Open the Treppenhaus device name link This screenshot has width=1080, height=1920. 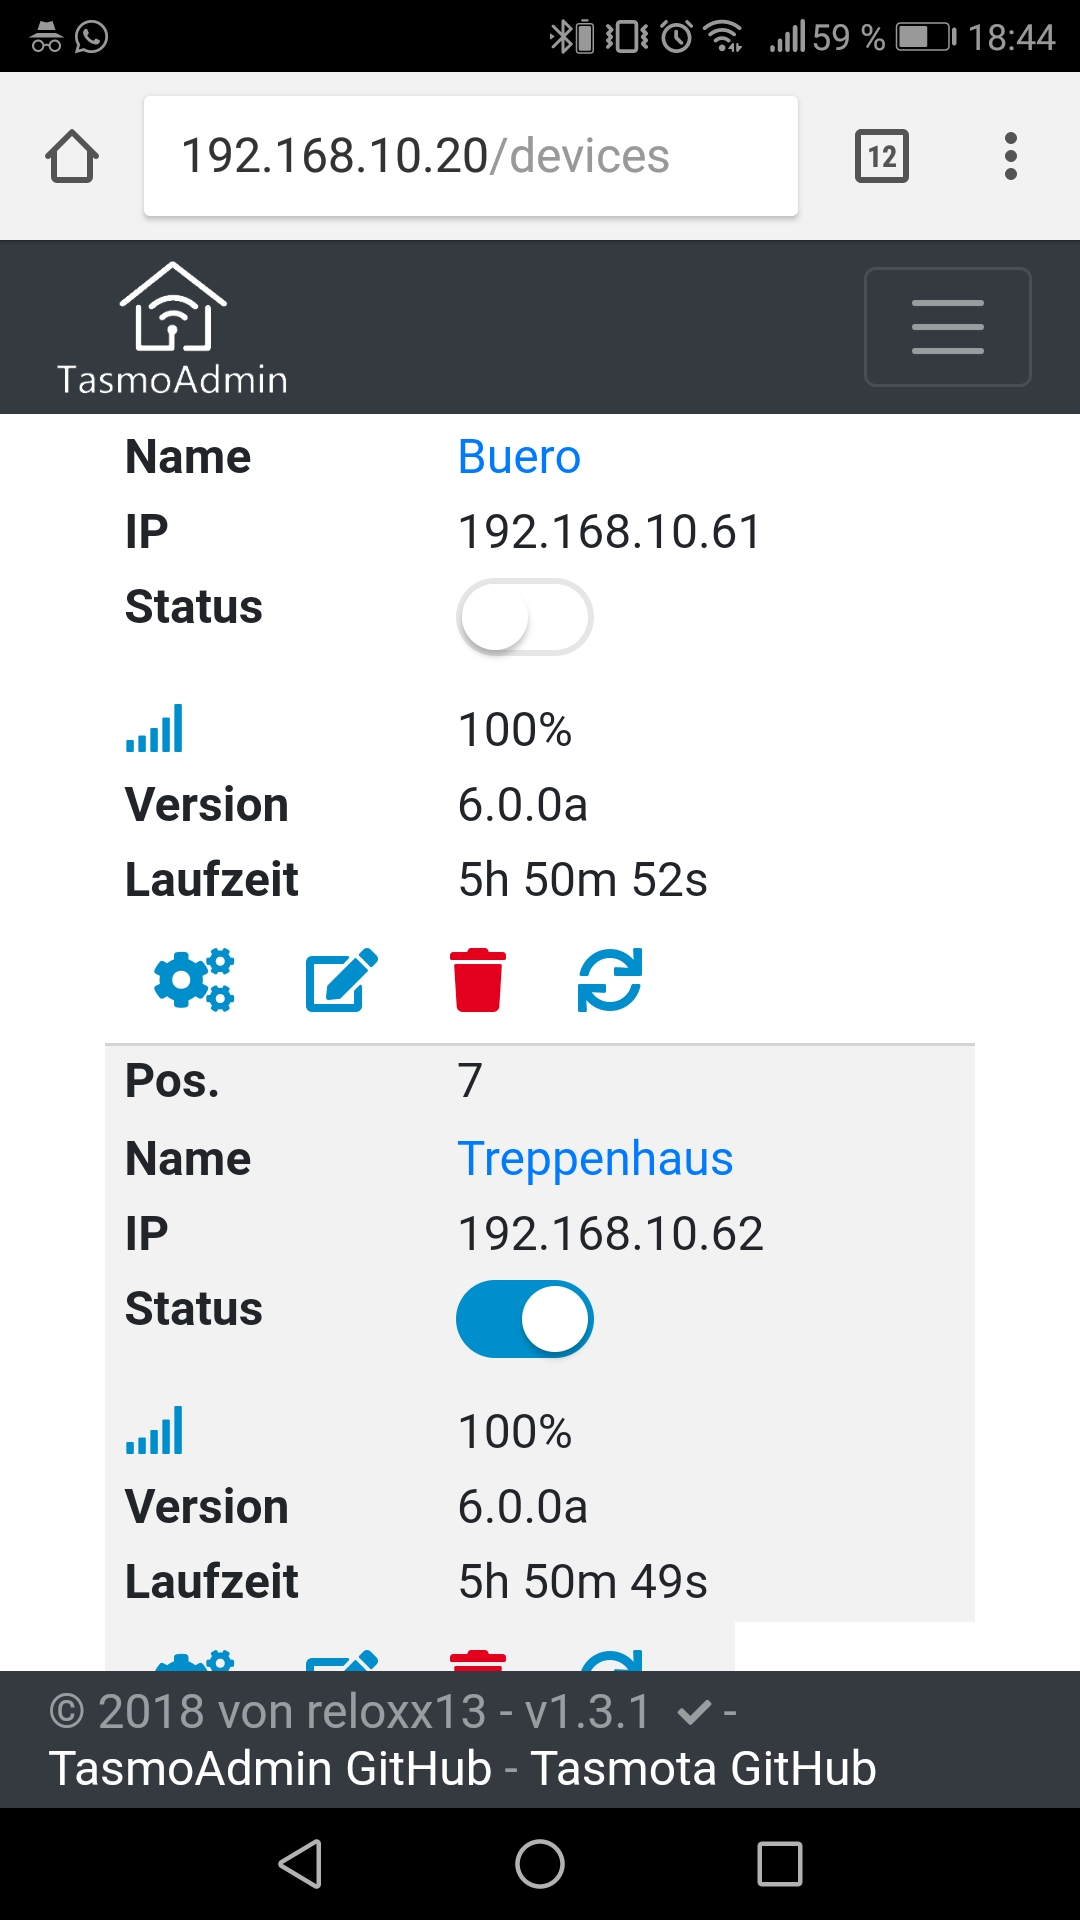point(595,1158)
